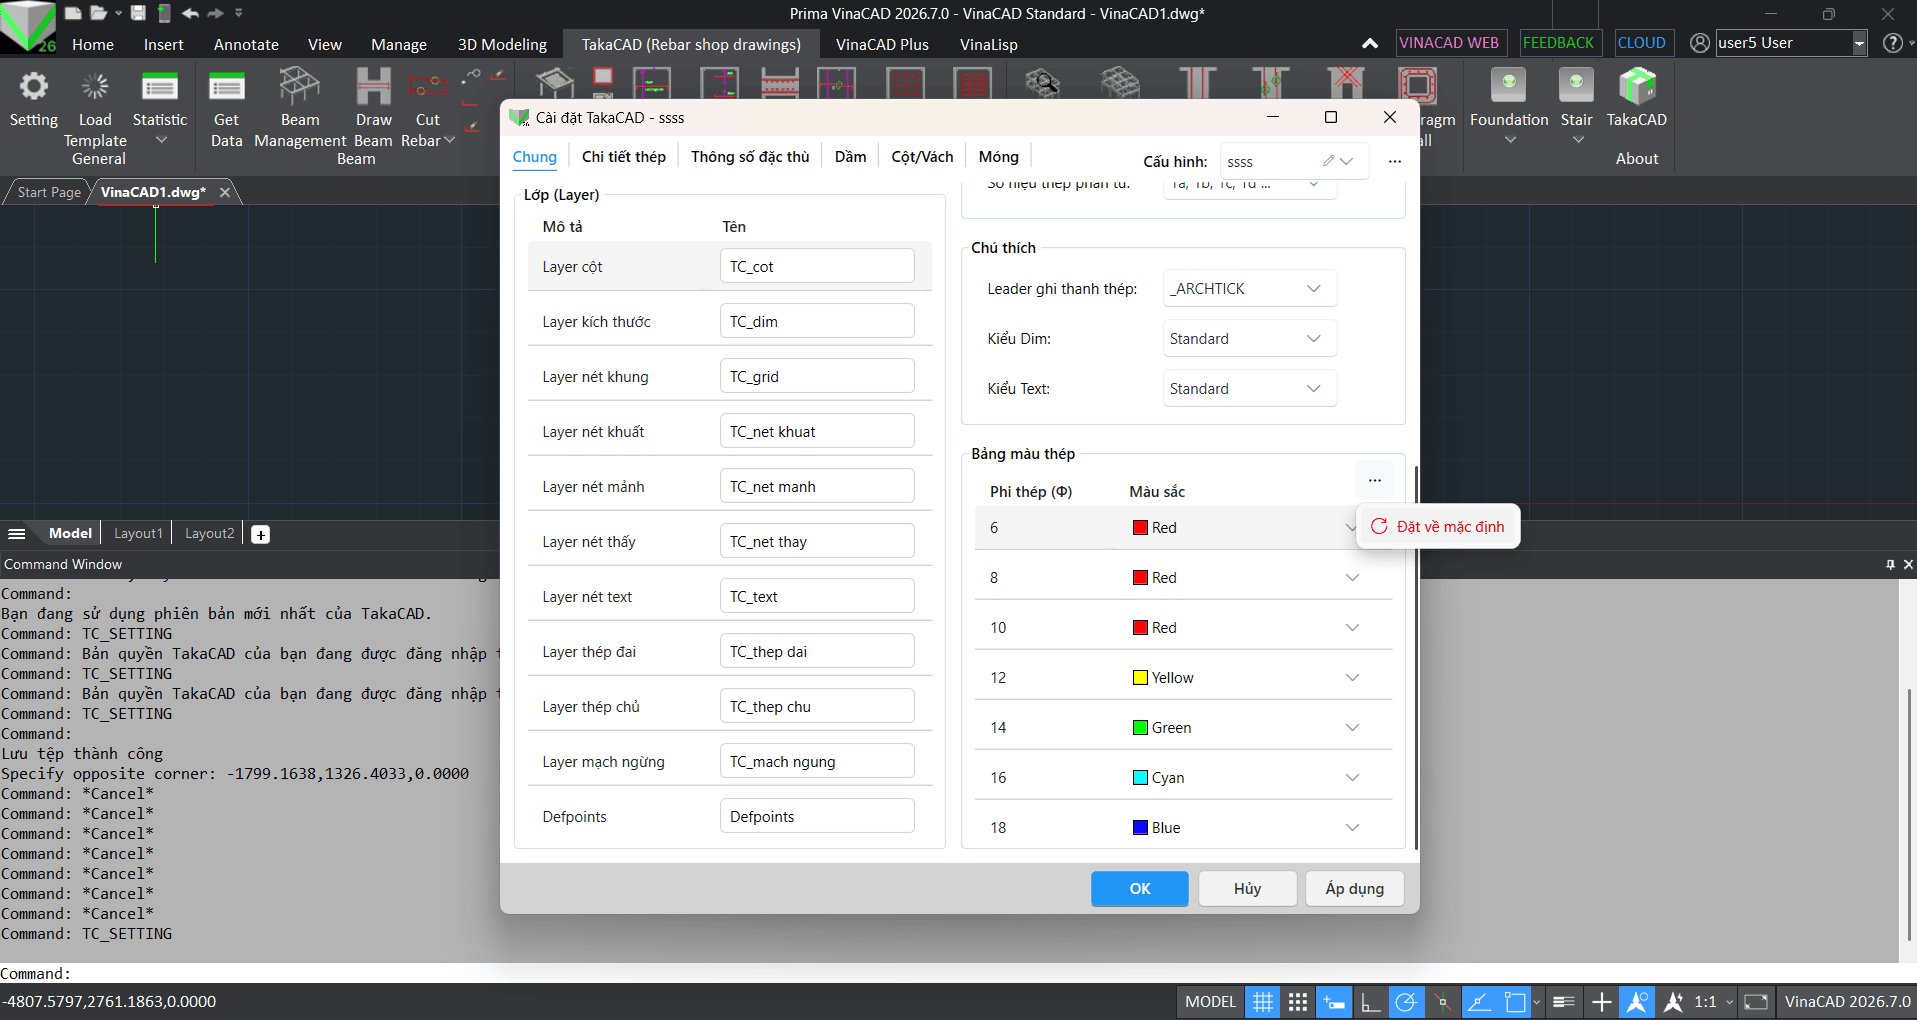Open the Leader ghi thanh thép dropdown
The image size is (1917, 1020).
pyautogui.click(x=1250, y=289)
